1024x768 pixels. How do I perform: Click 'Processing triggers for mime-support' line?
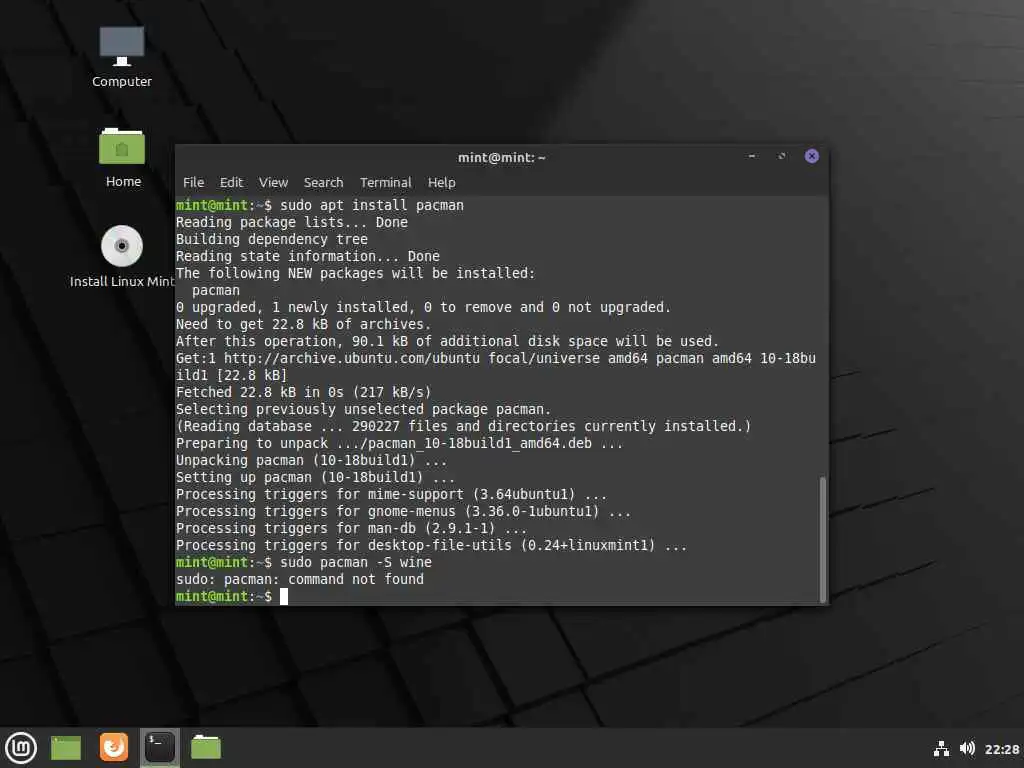pyautogui.click(x=391, y=494)
